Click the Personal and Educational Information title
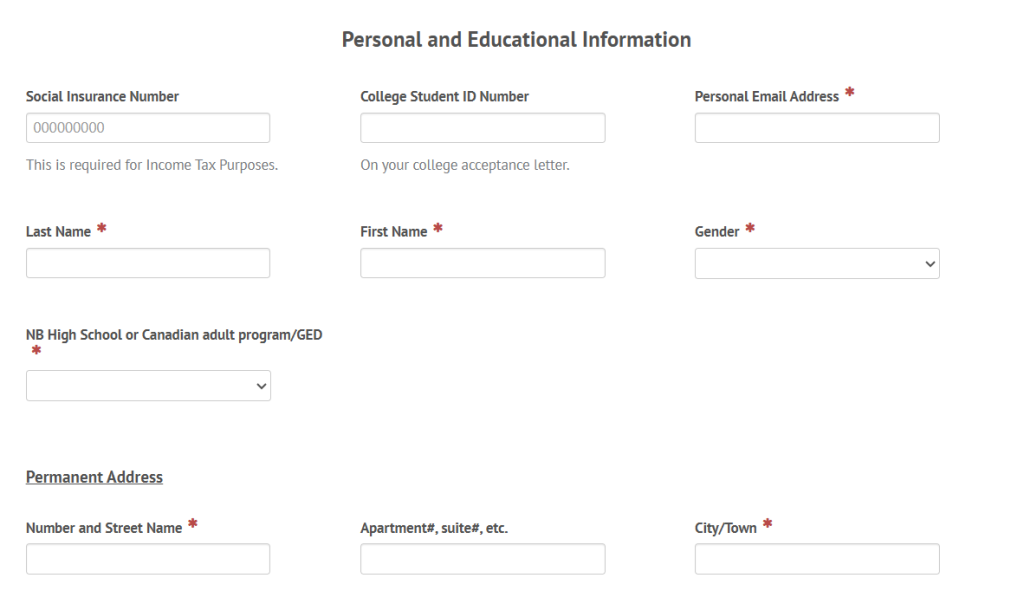 tap(516, 40)
